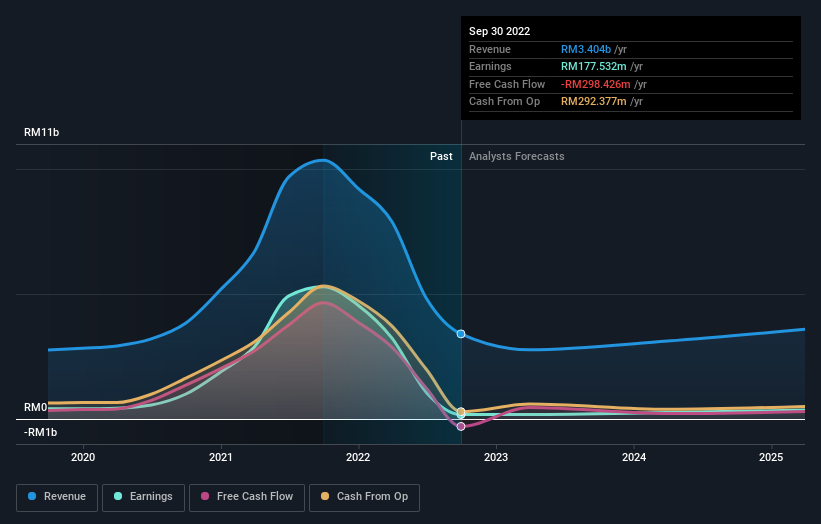
Task: Click the -RM1b y-axis label
Action: pyautogui.click(x=40, y=432)
